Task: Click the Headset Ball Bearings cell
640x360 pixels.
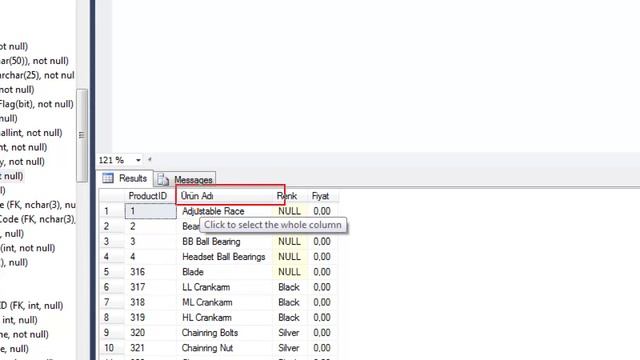Action: point(224,257)
